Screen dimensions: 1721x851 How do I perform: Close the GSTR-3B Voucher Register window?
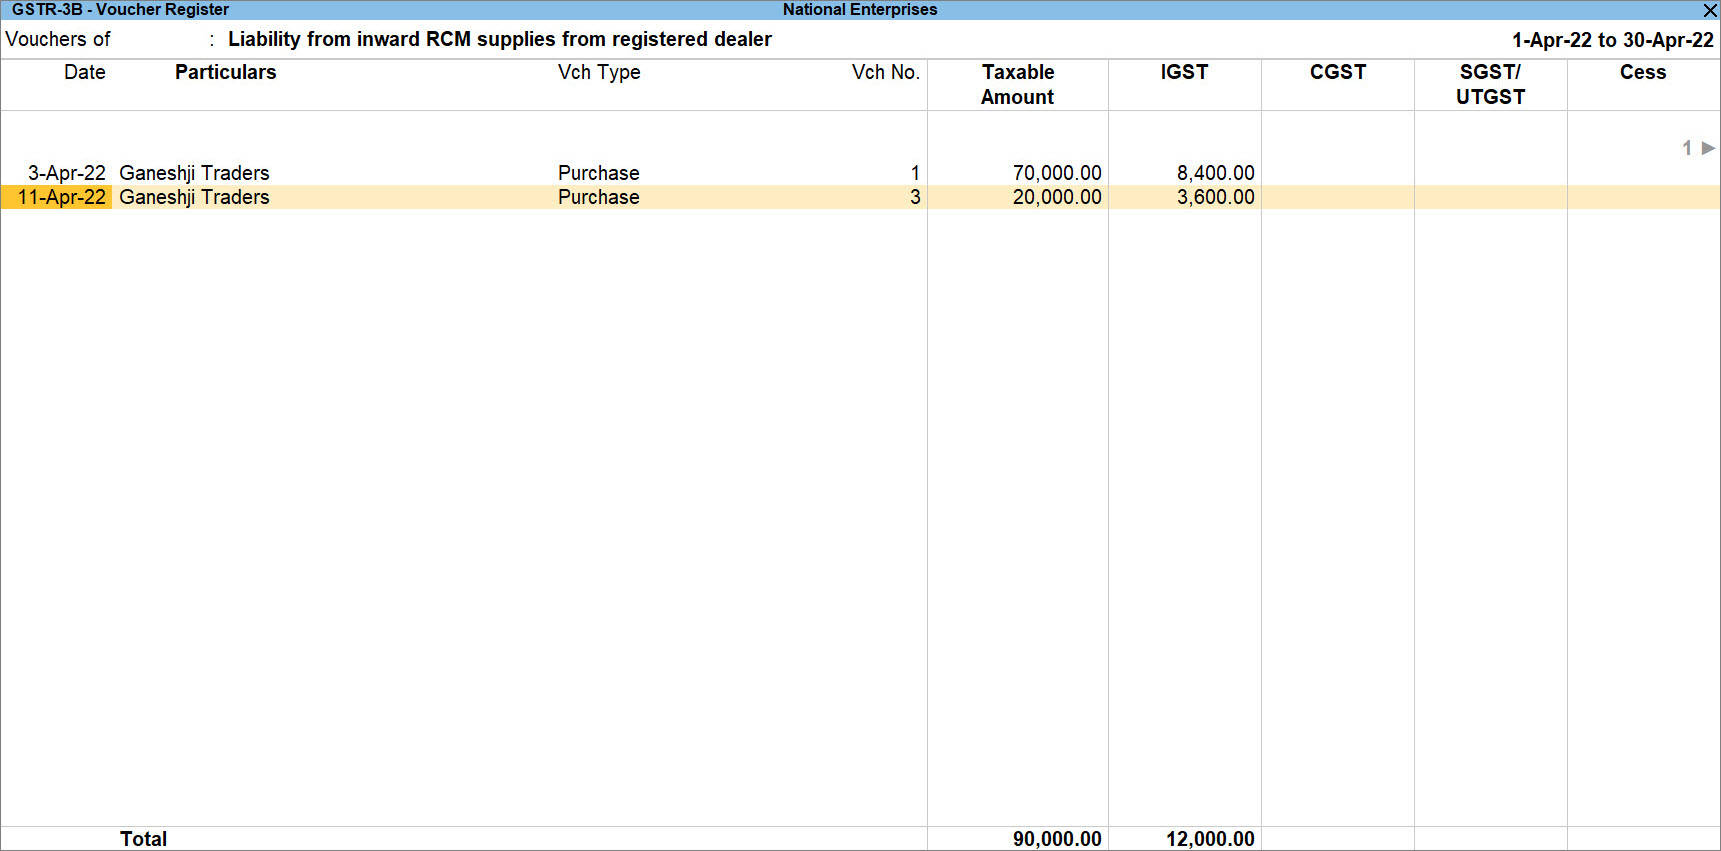[x=1710, y=10]
